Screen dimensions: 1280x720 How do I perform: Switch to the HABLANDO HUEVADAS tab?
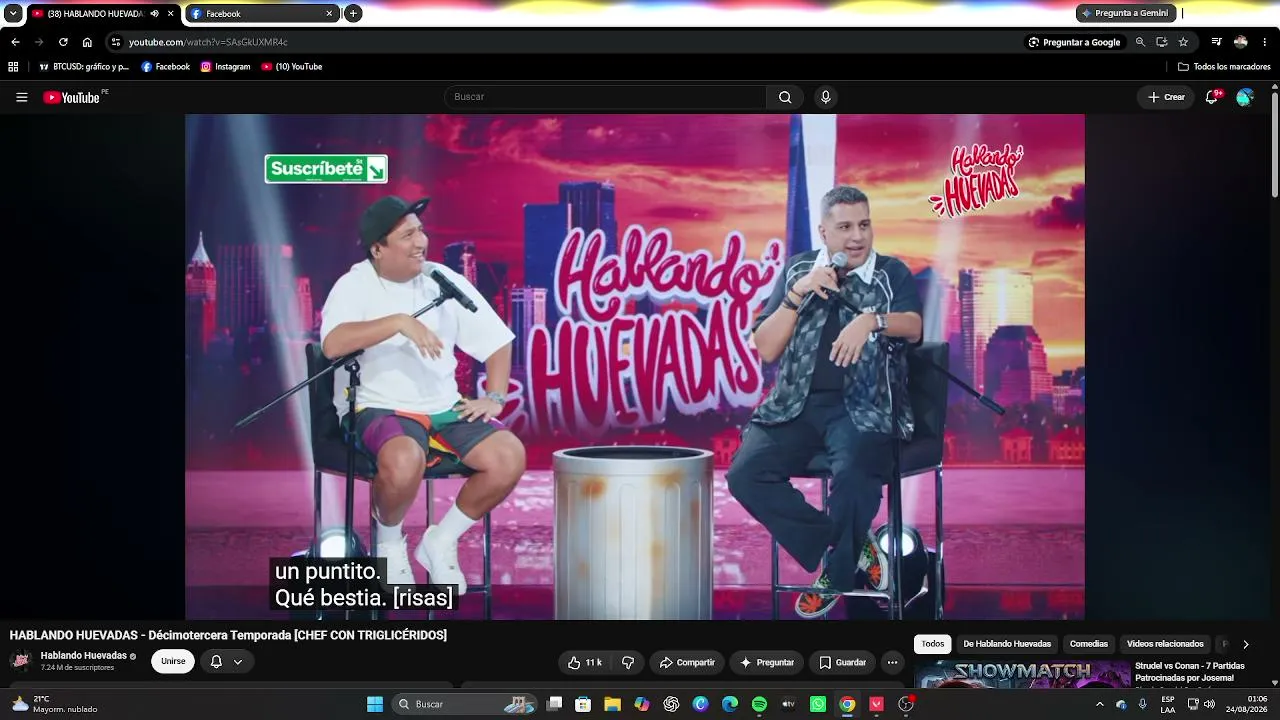(x=104, y=14)
